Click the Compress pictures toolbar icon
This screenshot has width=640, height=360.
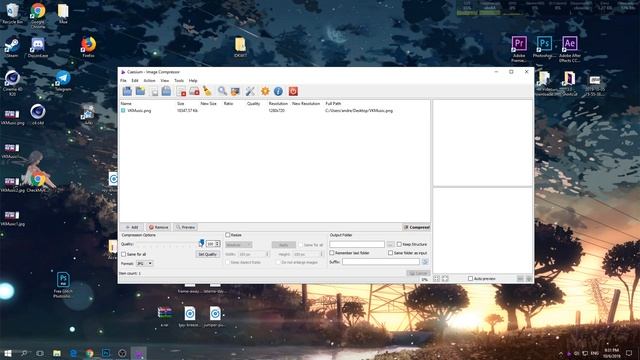[235, 91]
